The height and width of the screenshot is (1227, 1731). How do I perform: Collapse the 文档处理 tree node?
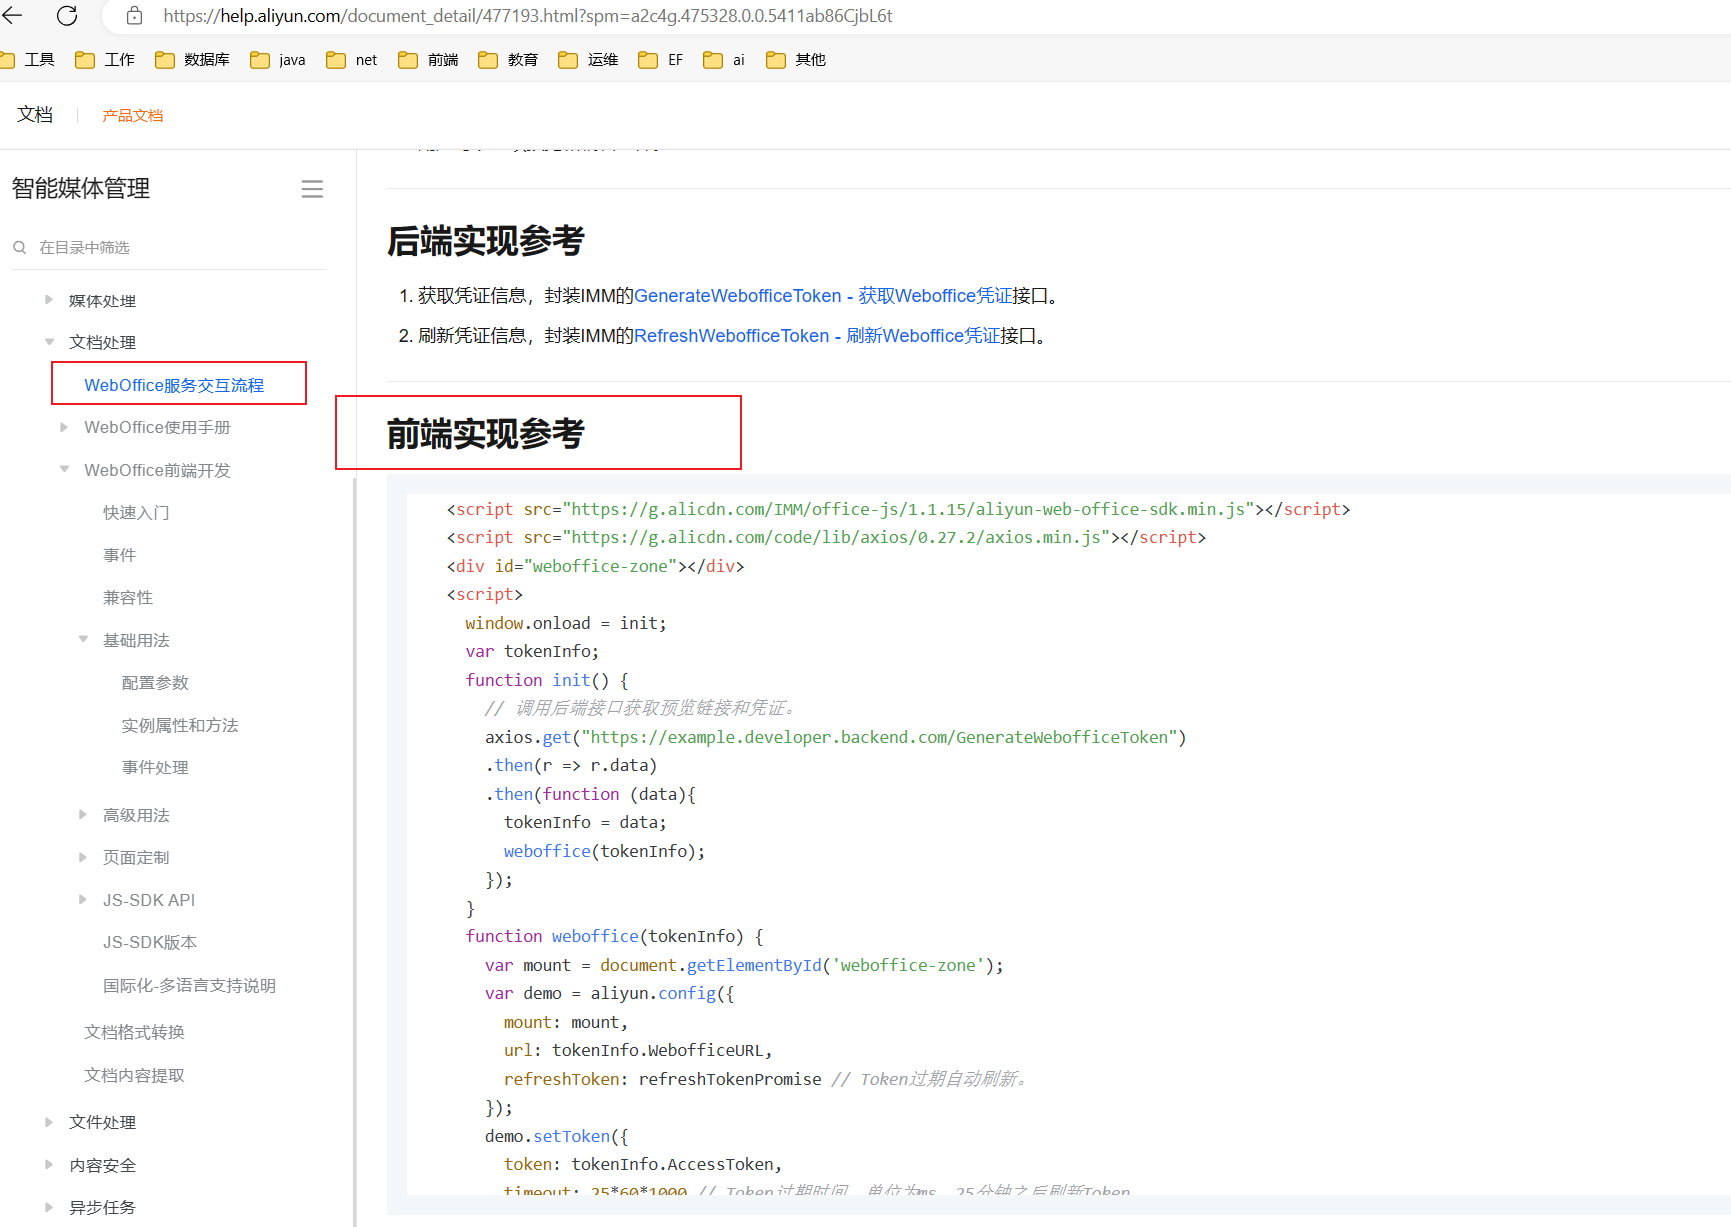coord(49,342)
